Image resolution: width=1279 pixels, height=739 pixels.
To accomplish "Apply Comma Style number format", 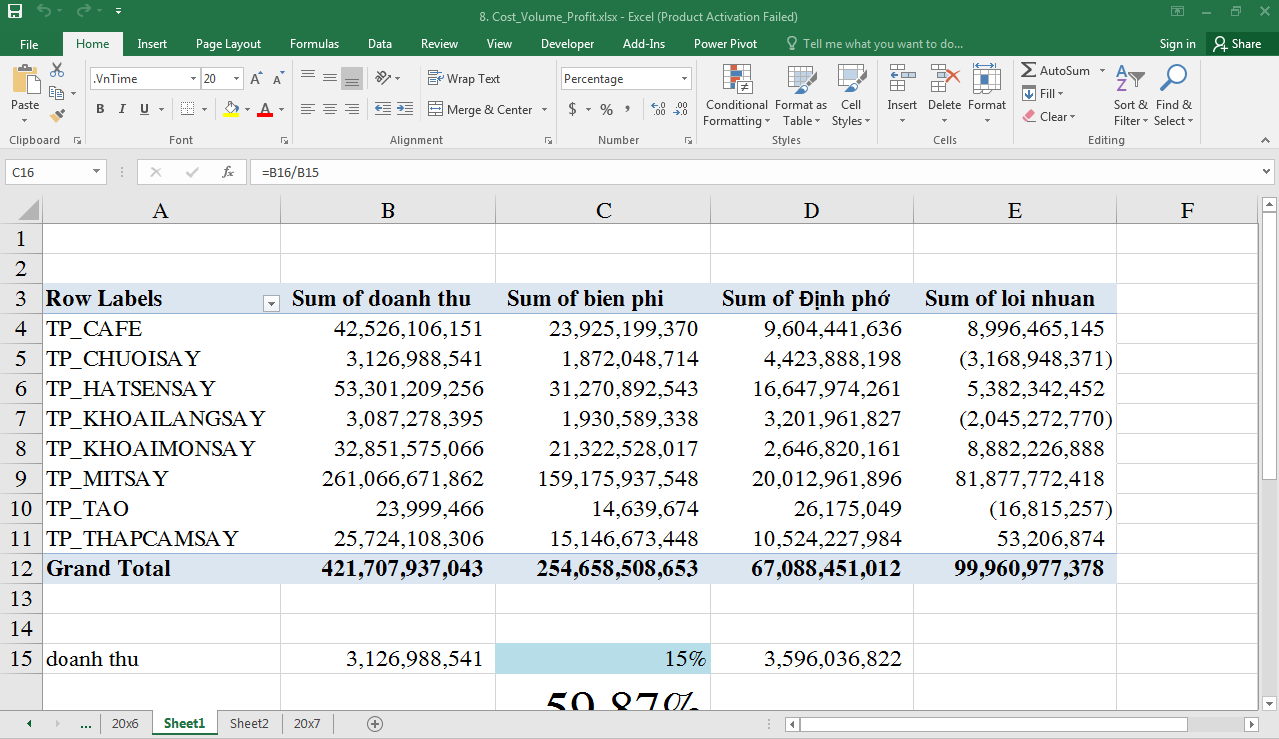I will pos(628,109).
